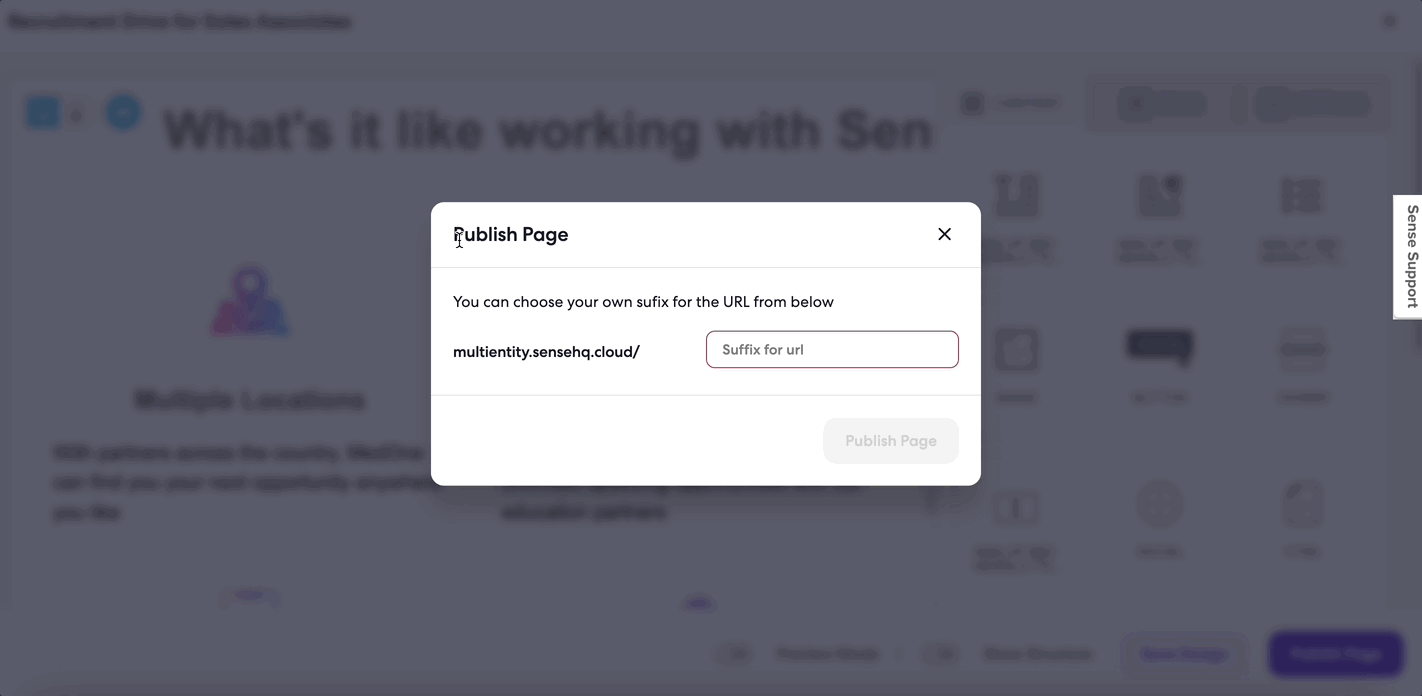Screen dimensions: 1422x696
Task: Close the Publish Page dialog
Action: coord(944,234)
